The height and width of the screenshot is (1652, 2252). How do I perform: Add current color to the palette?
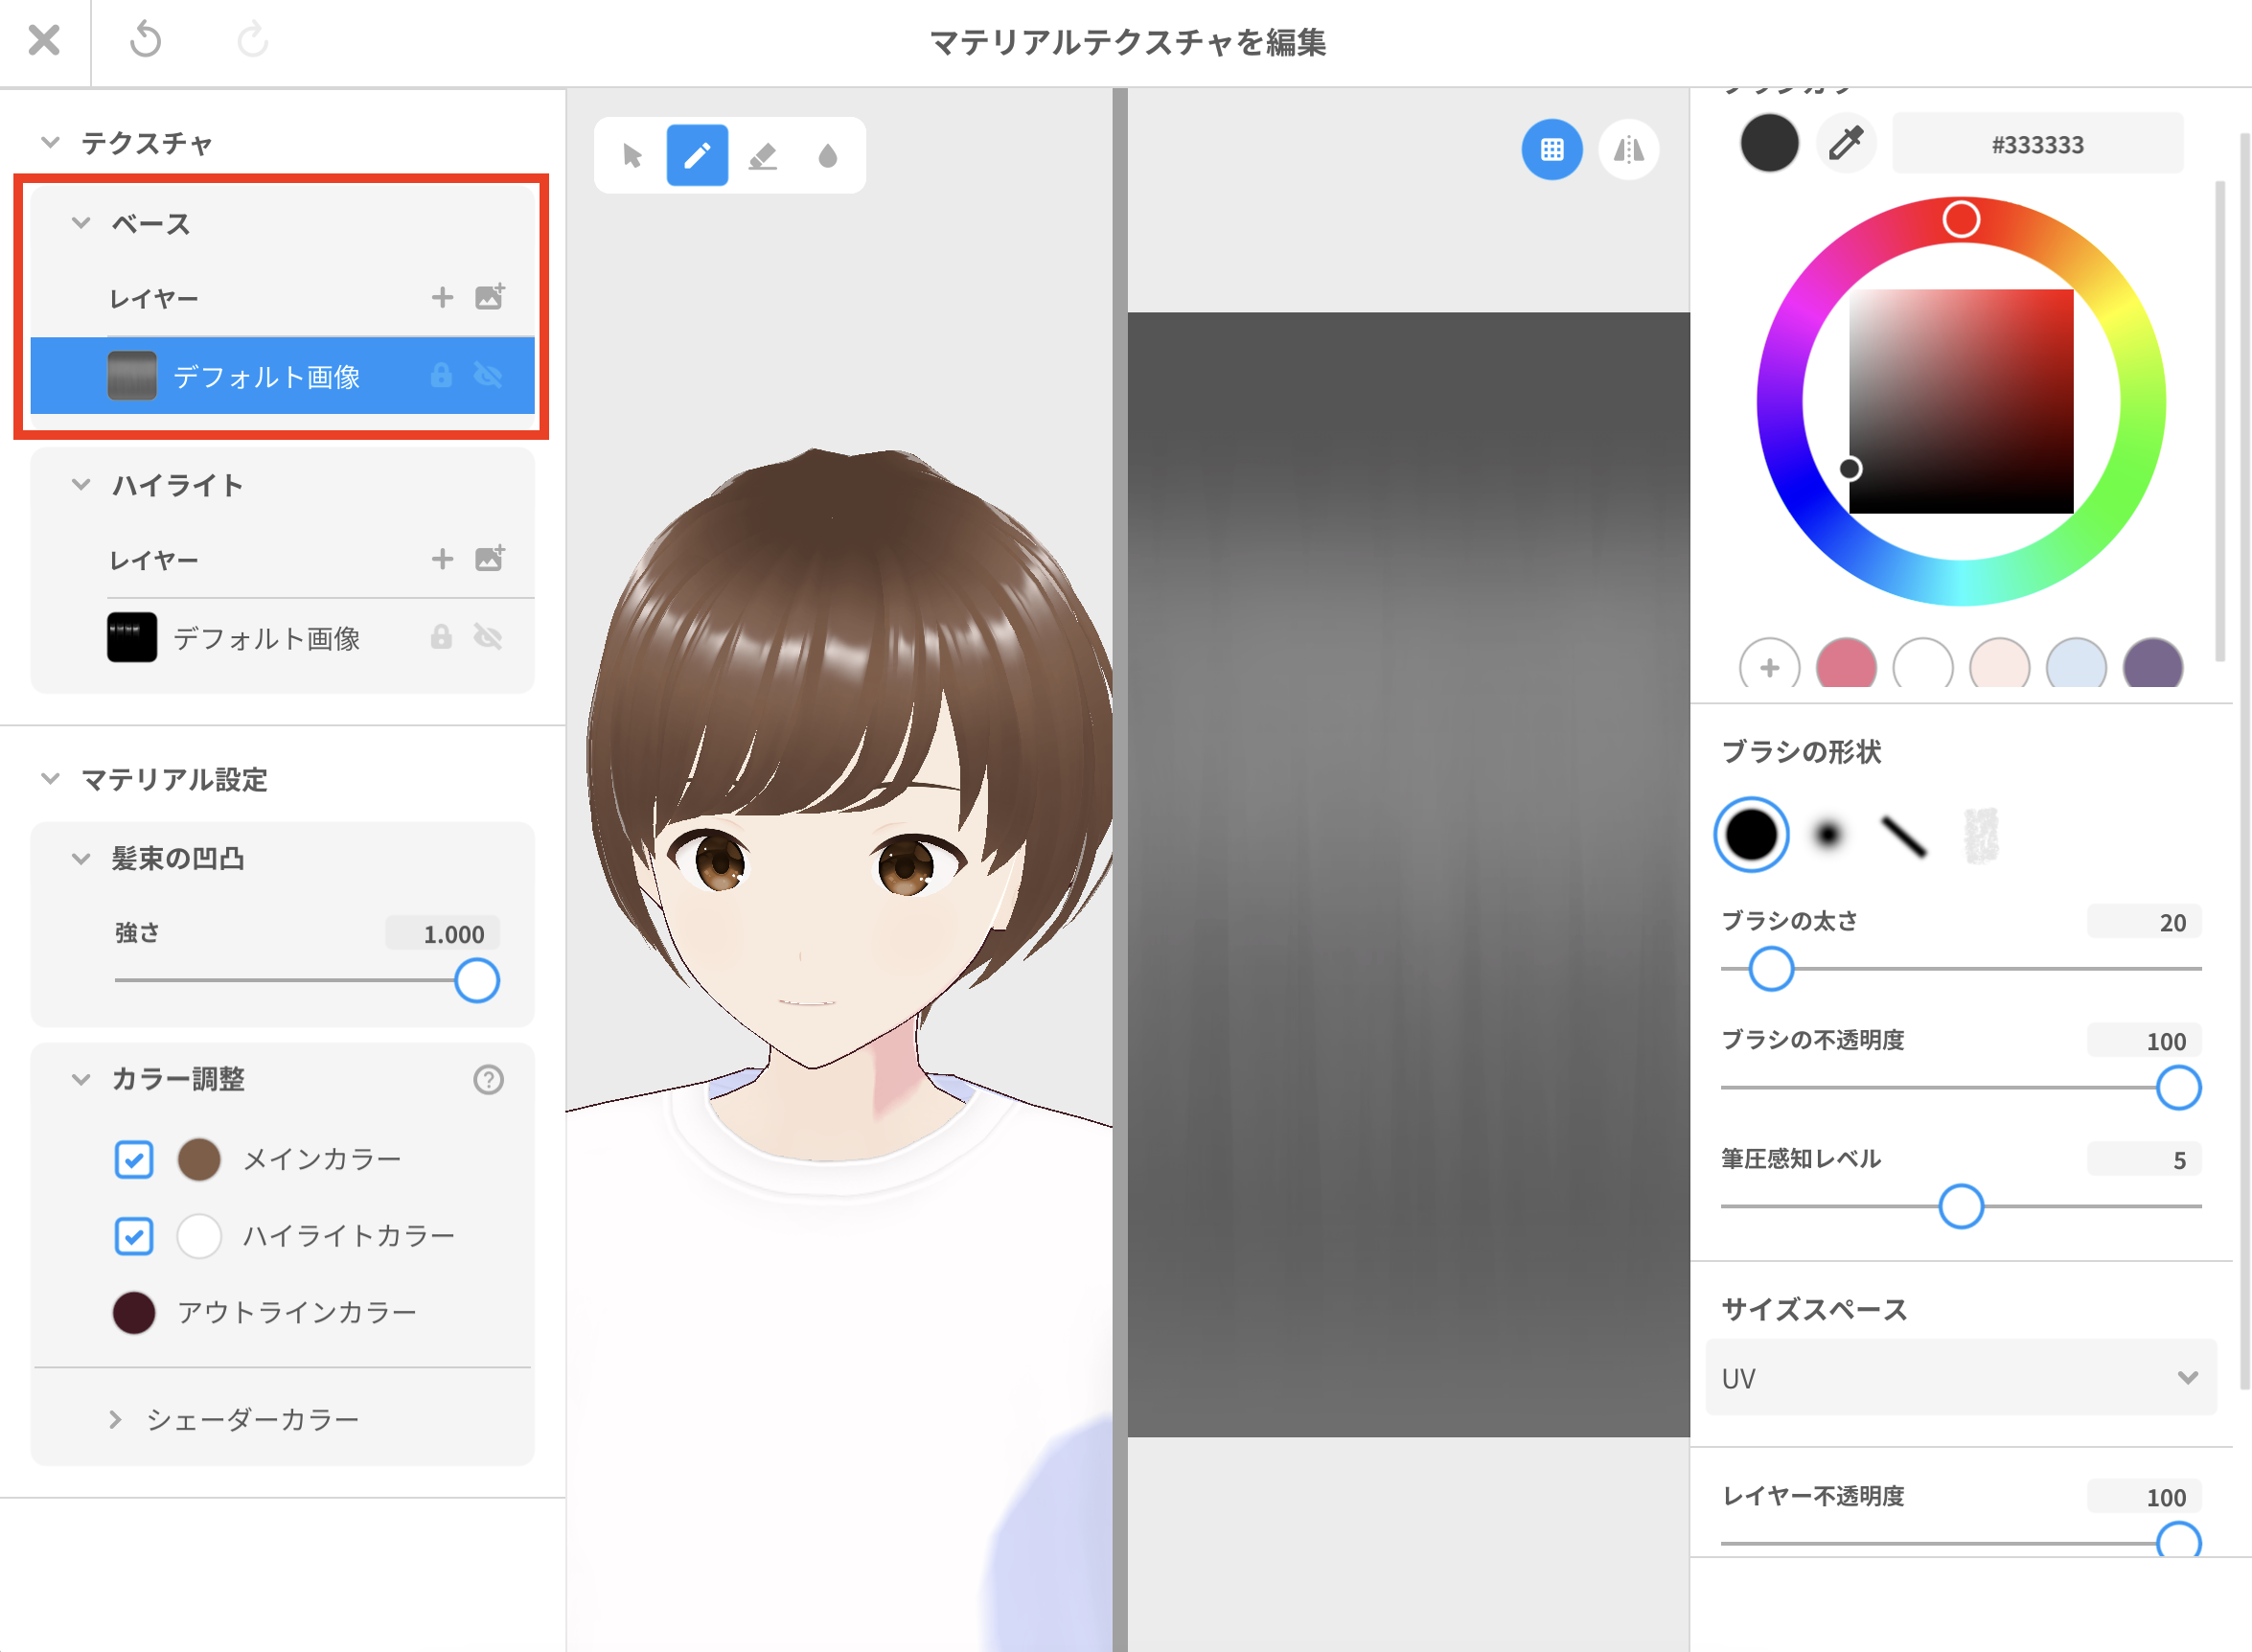(1769, 667)
